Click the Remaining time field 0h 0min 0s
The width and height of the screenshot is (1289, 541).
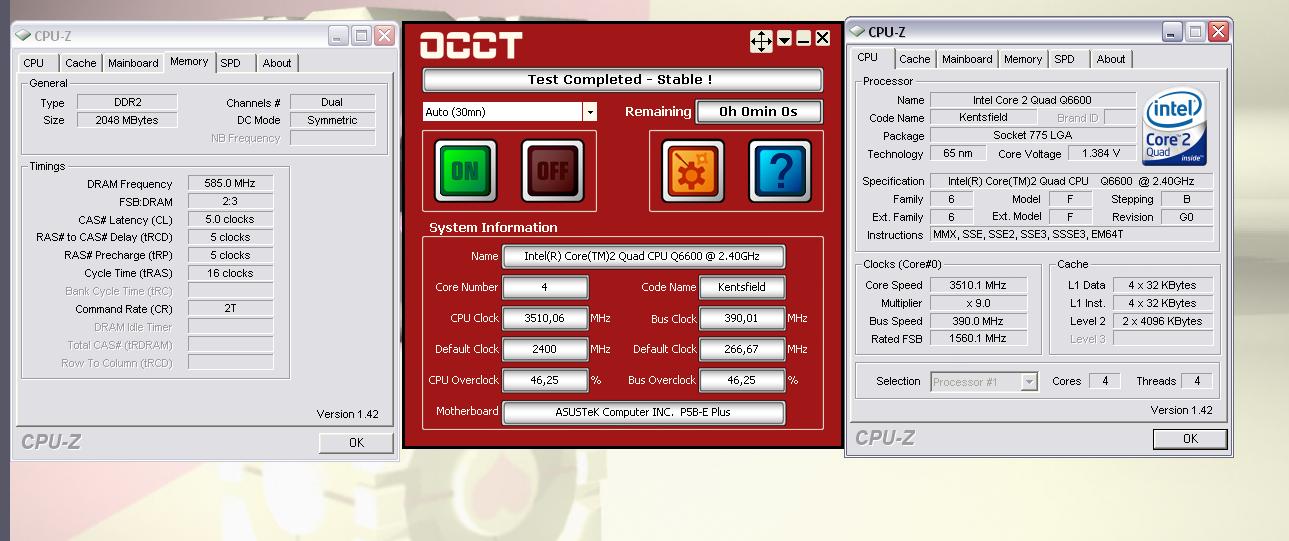[x=759, y=112]
